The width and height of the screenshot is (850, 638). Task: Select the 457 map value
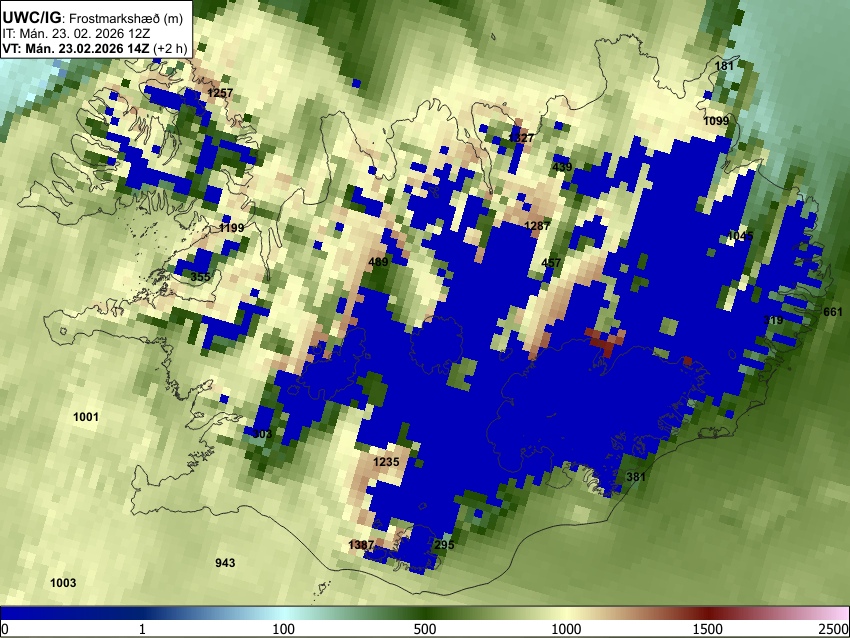pos(551,263)
